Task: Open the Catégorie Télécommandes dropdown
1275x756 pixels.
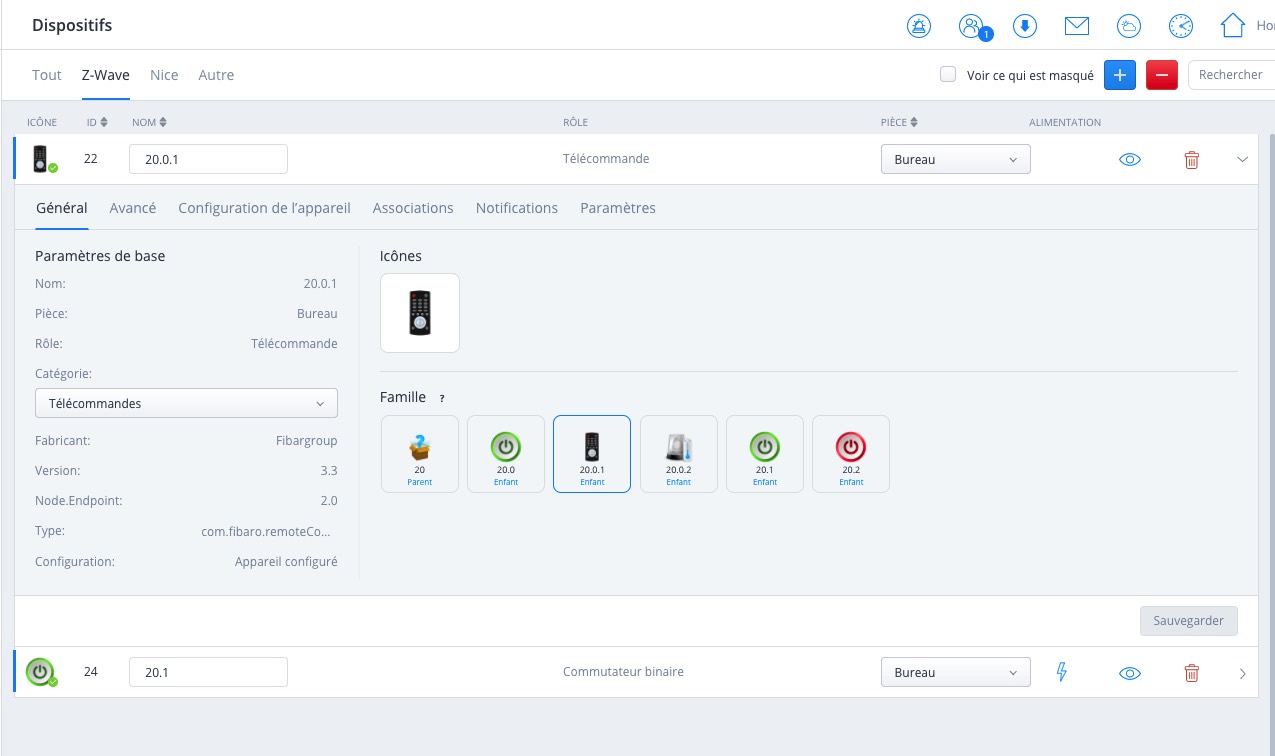Action: point(186,403)
